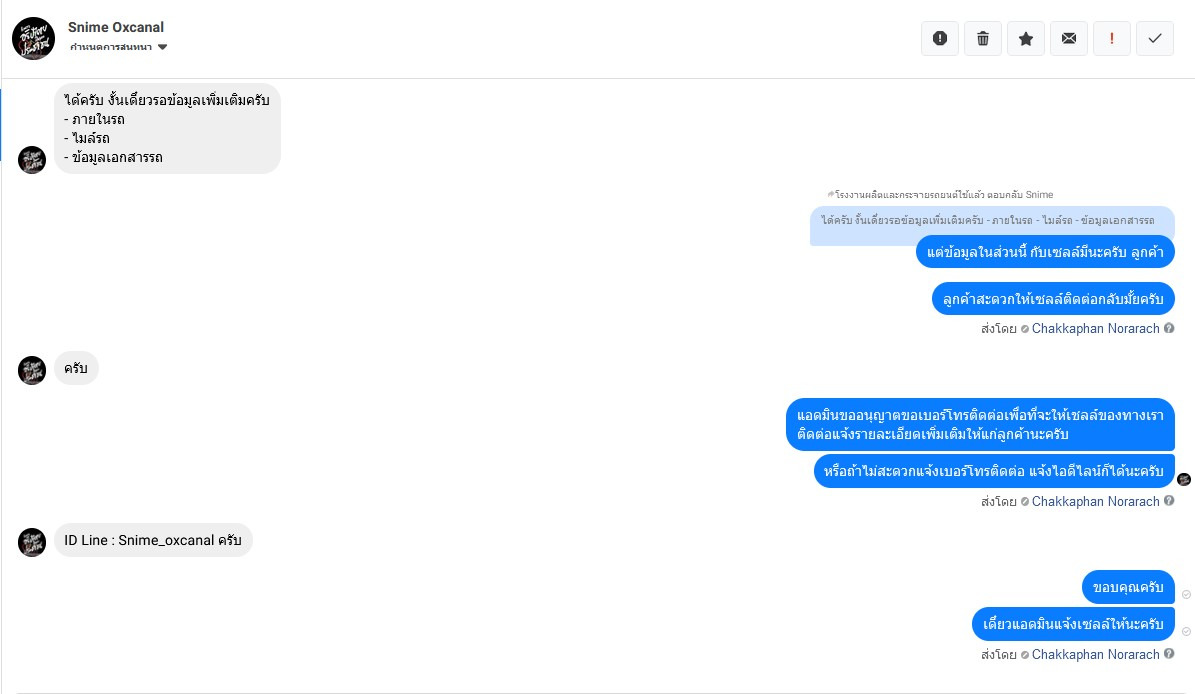Click seen-by avatar near Line ID request
Image resolution: width=1195 pixels, height=694 pixels.
(x=1184, y=479)
